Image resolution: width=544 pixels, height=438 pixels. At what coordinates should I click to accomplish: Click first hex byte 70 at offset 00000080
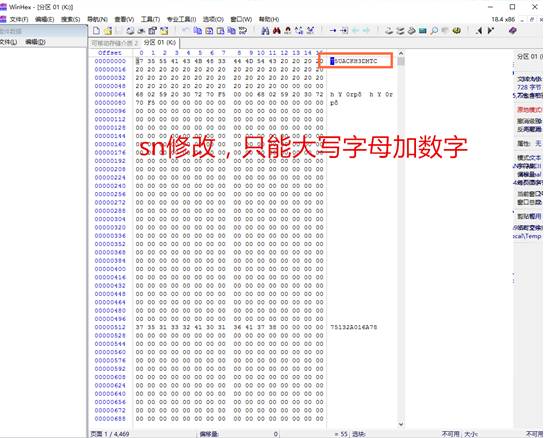click(139, 103)
